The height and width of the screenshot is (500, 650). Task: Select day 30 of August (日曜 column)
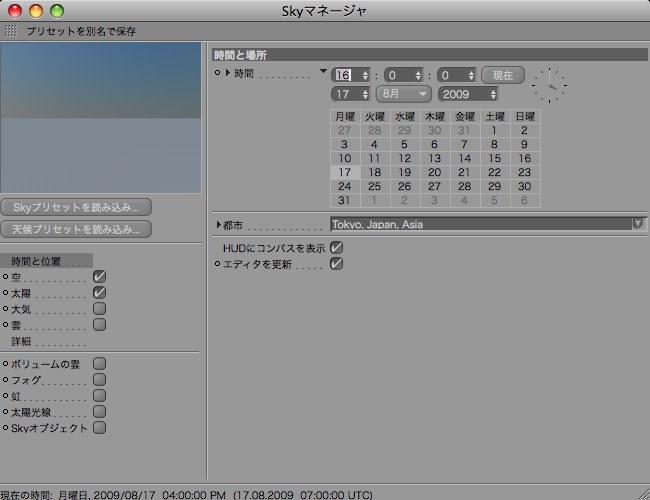click(524, 187)
